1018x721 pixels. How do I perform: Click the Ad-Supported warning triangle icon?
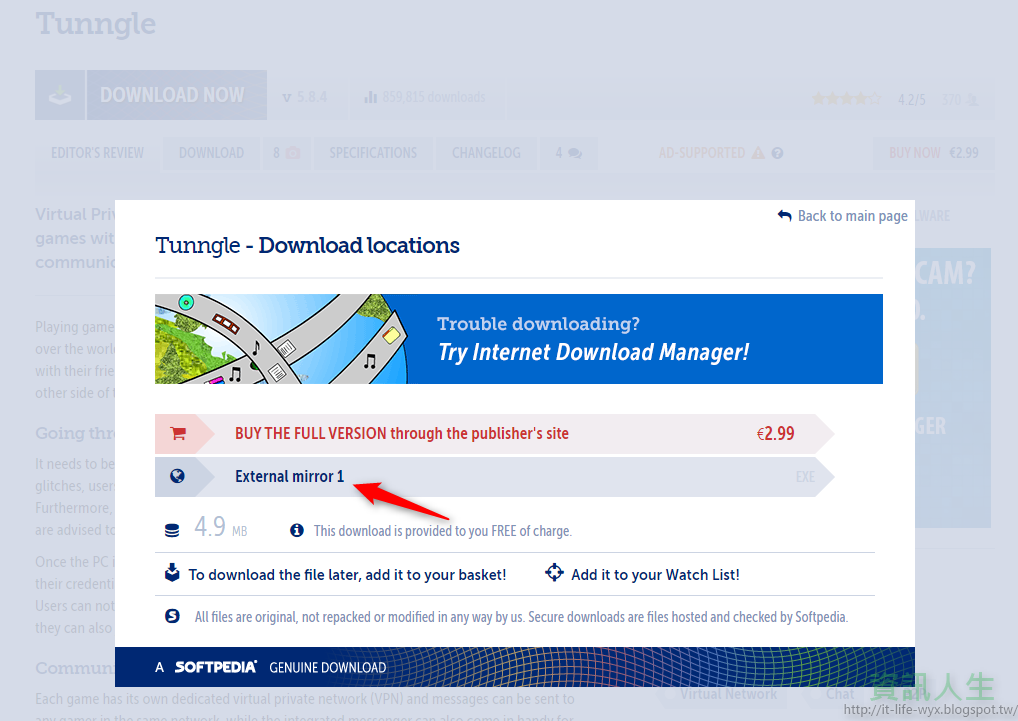point(758,153)
